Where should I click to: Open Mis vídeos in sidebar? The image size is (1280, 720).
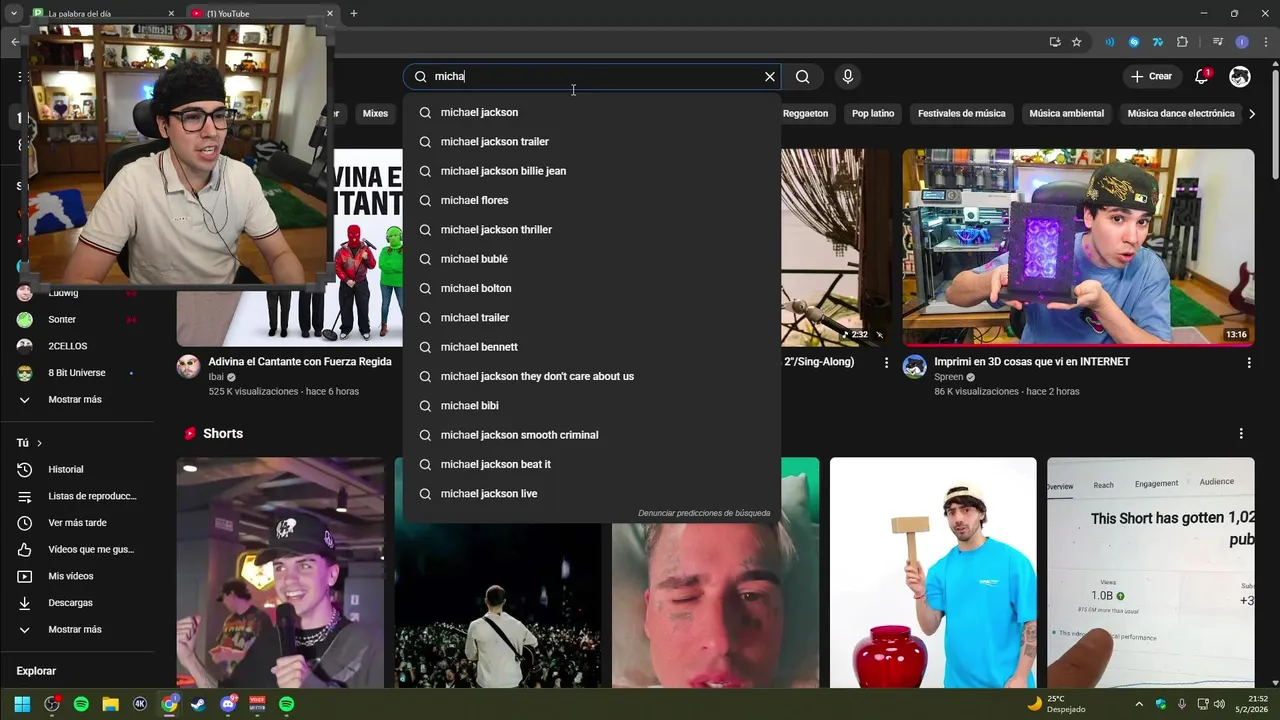point(78,576)
